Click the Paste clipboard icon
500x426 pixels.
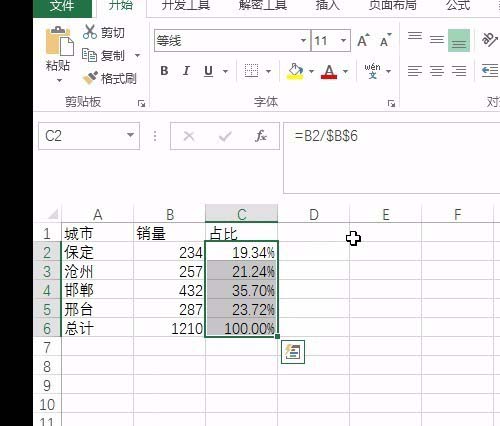[x=59, y=41]
